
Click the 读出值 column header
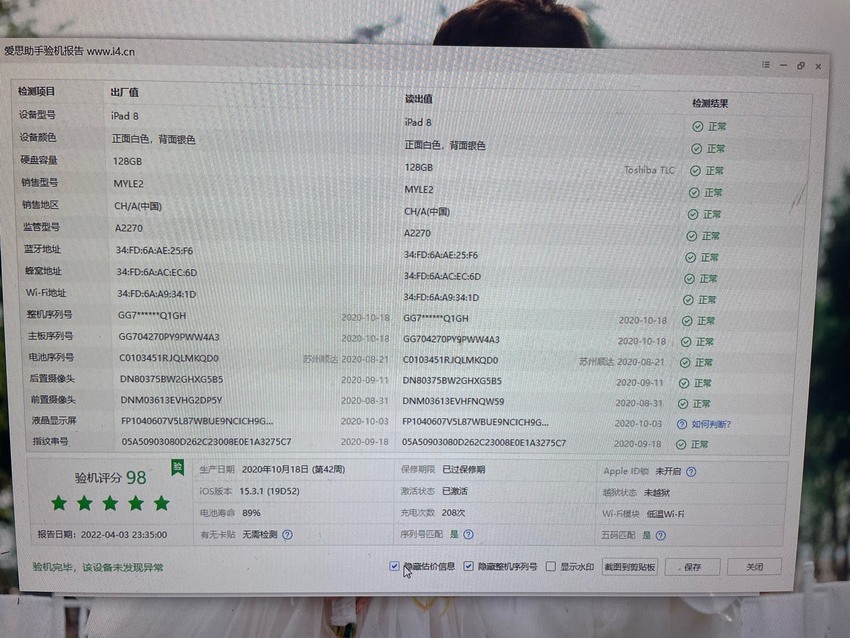pos(418,99)
